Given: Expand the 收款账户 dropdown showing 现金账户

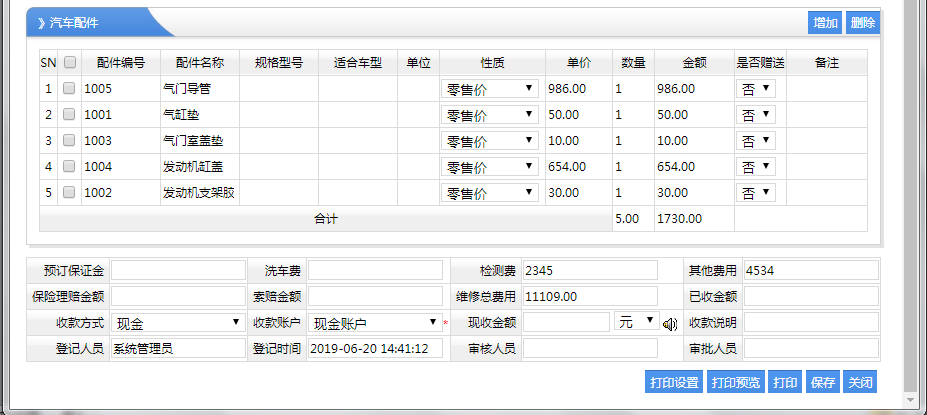Looking at the screenshot, I should (x=373, y=322).
